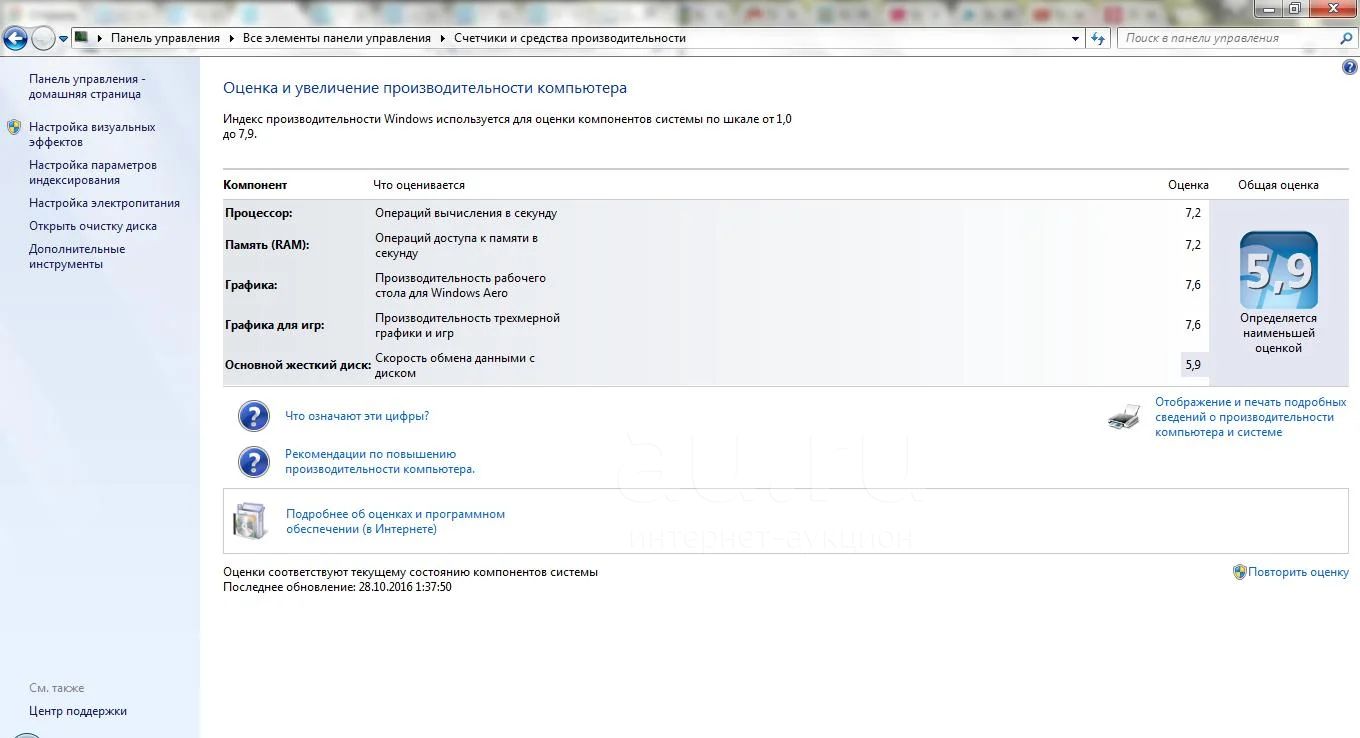Viewport: 1360px width, 738px height.
Task: Open Центр поддержки link
Action: tap(78, 711)
